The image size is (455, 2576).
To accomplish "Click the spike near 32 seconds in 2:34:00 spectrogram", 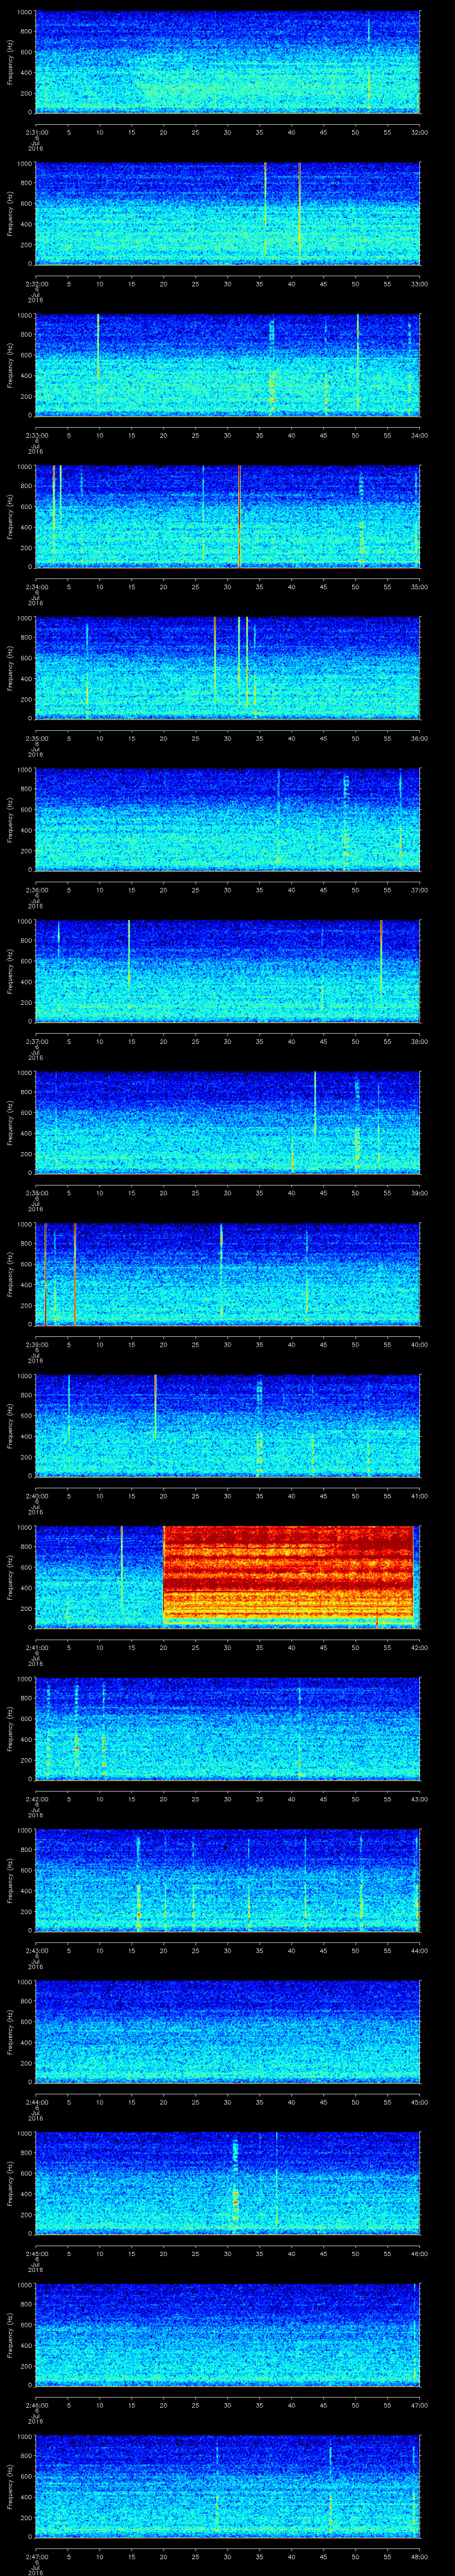I will point(240,516).
